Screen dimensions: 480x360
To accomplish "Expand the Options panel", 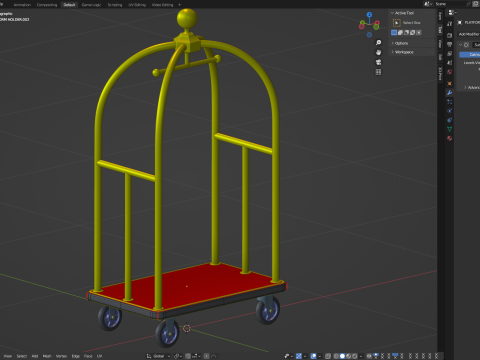I will point(392,43).
